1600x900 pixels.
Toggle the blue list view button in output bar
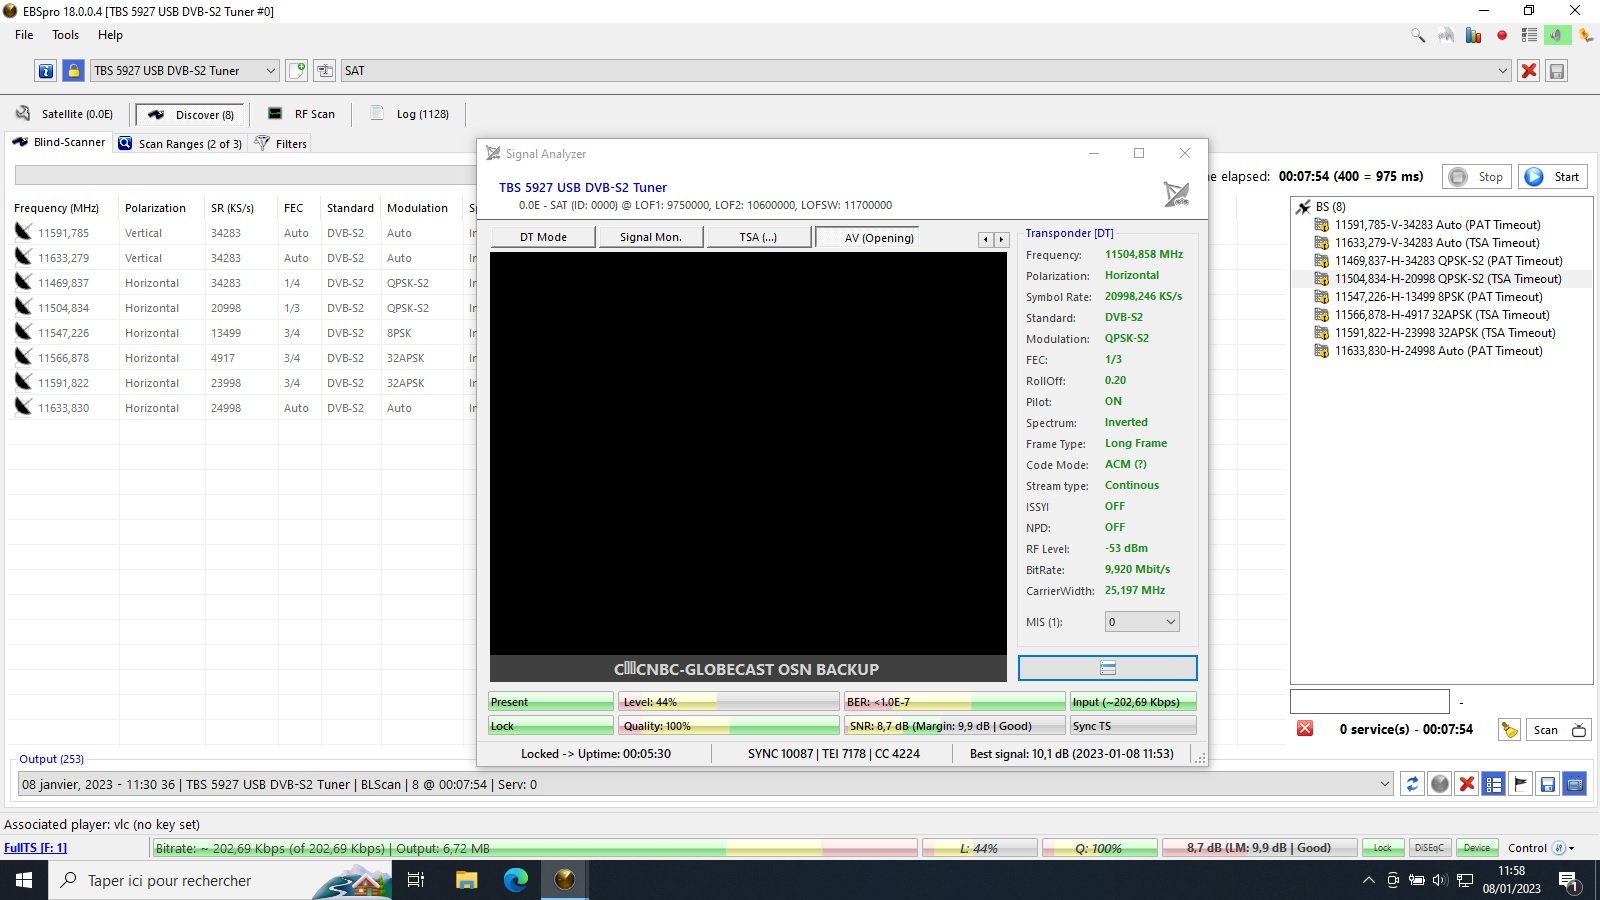pos(1493,784)
